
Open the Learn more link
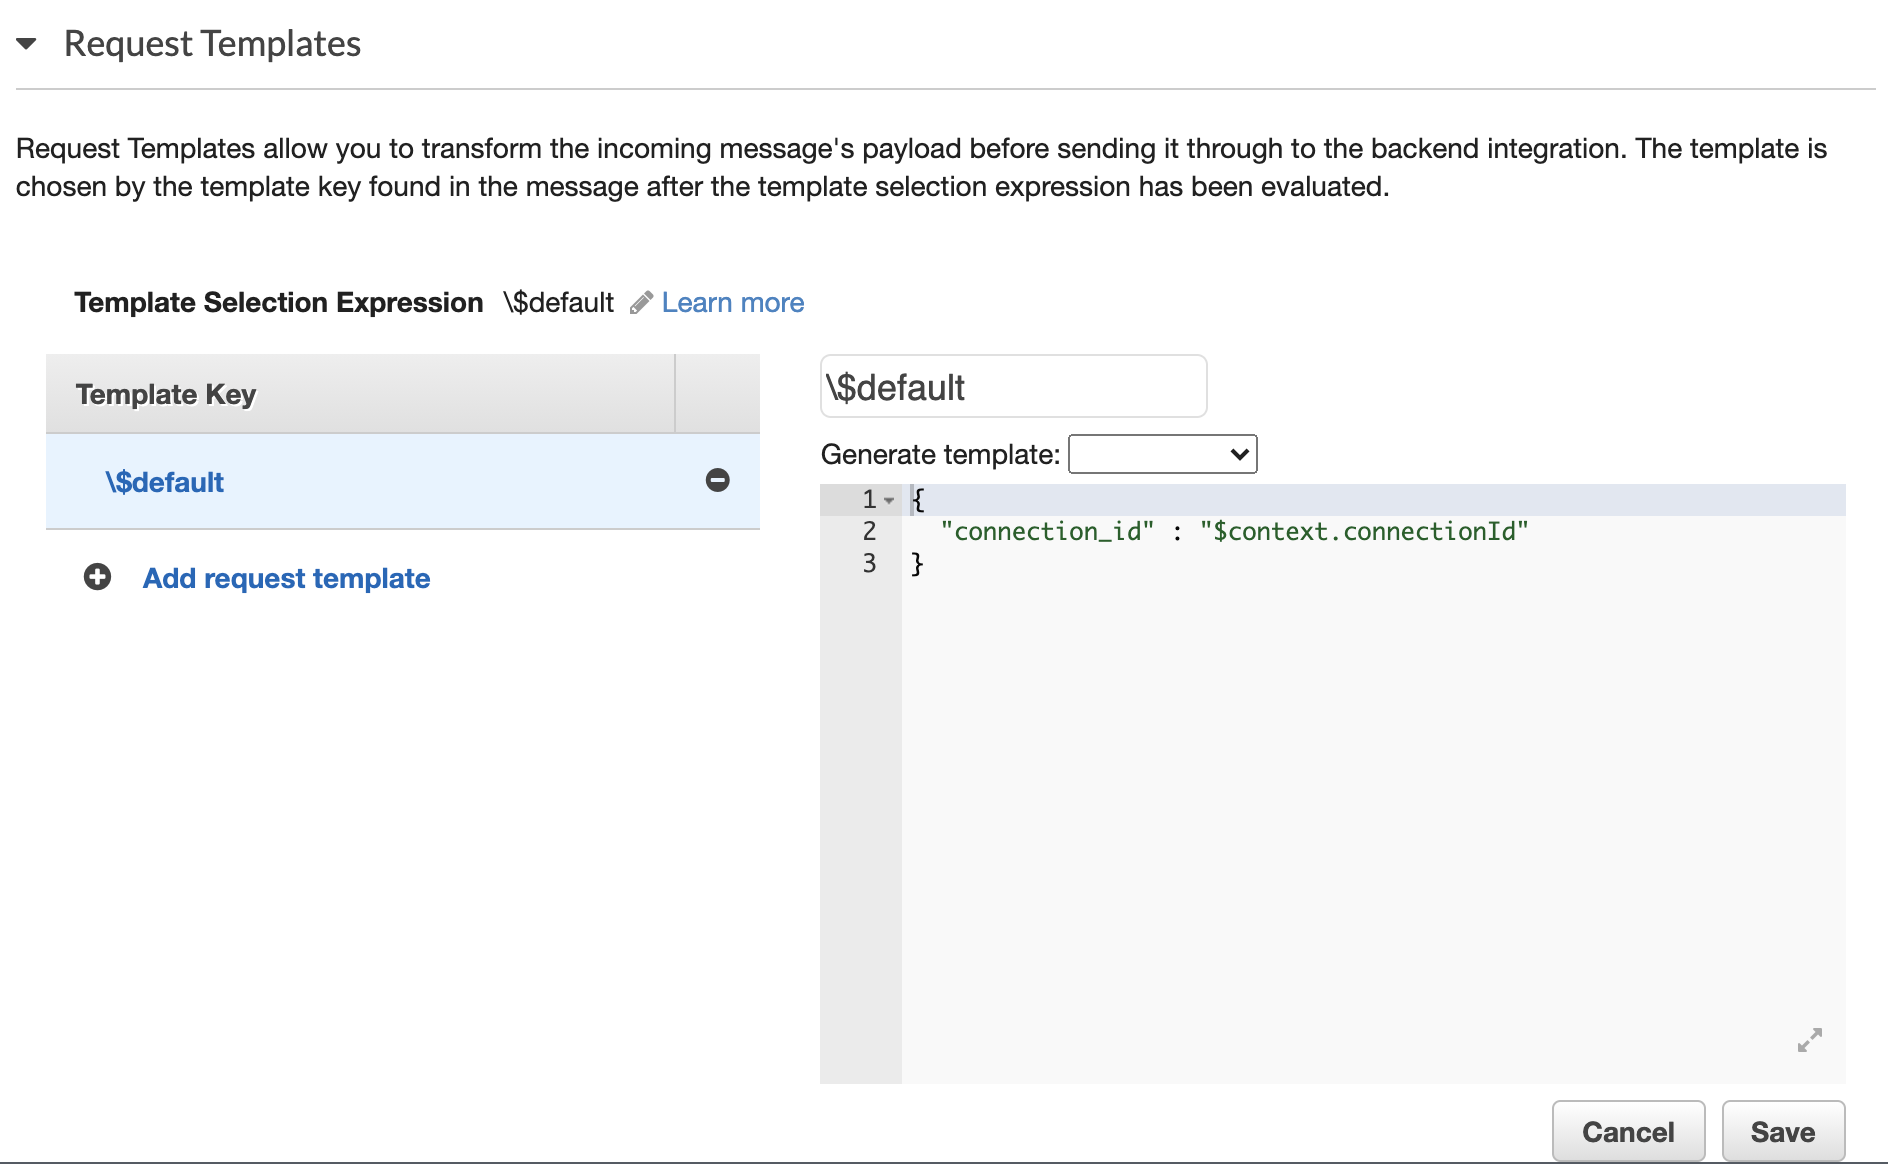pos(732,302)
